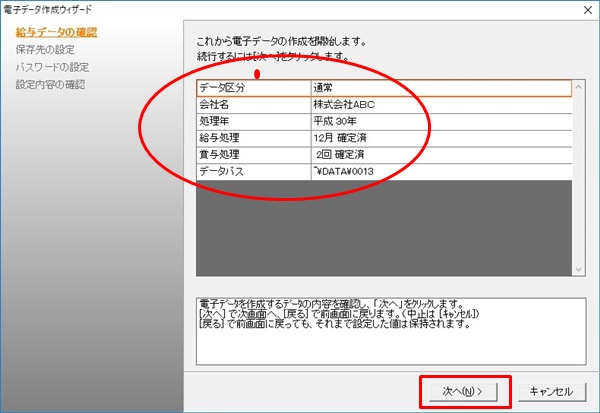The image size is (600, 413).
Task: Select the ~¥DATA¥0013 path cell
Action: (442, 171)
